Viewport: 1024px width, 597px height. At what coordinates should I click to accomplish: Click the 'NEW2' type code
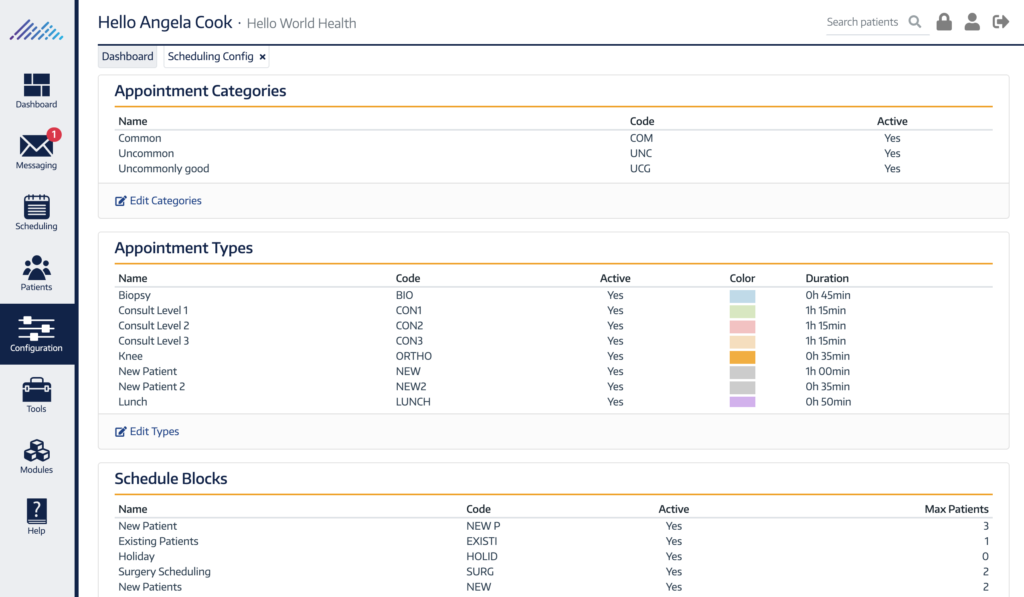(411, 386)
